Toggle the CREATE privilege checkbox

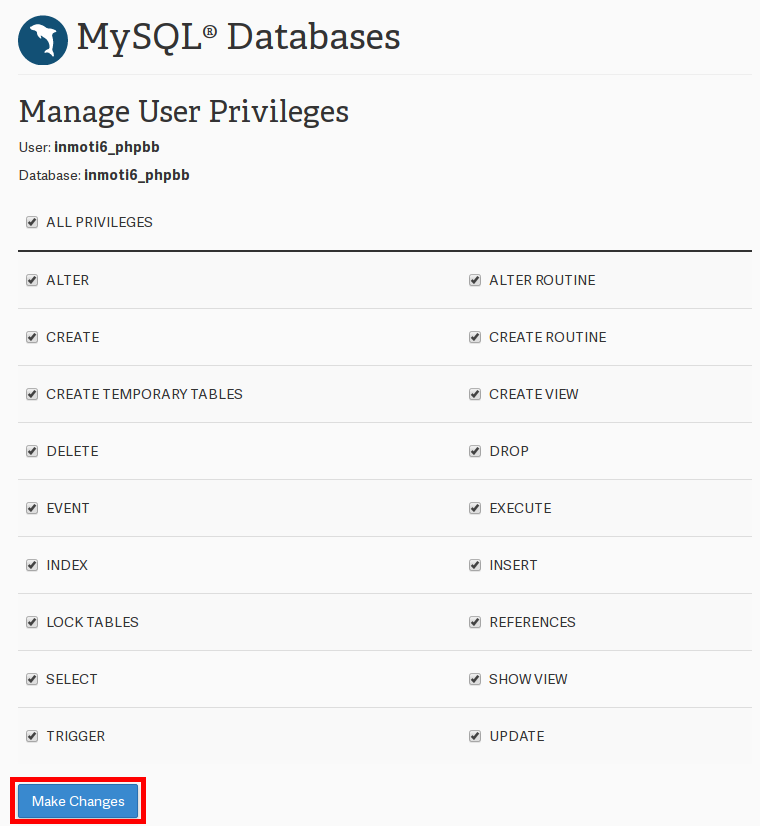click(32, 337)
